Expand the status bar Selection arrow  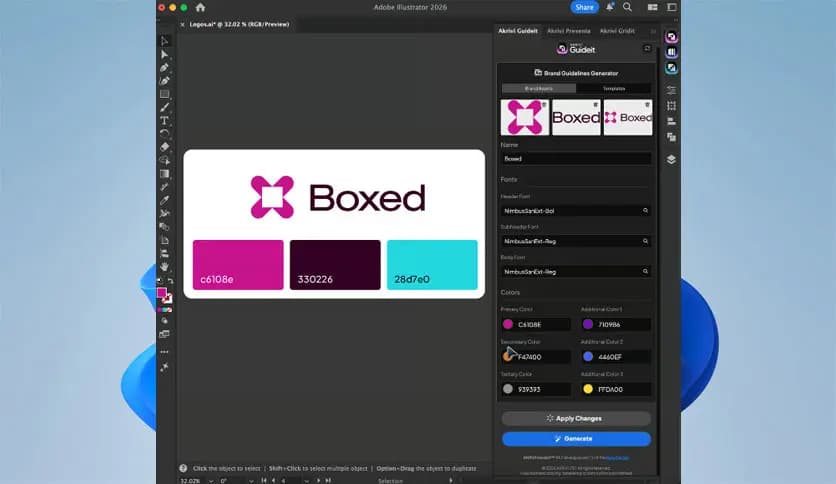pyautogui.click(x=451, y=480)
